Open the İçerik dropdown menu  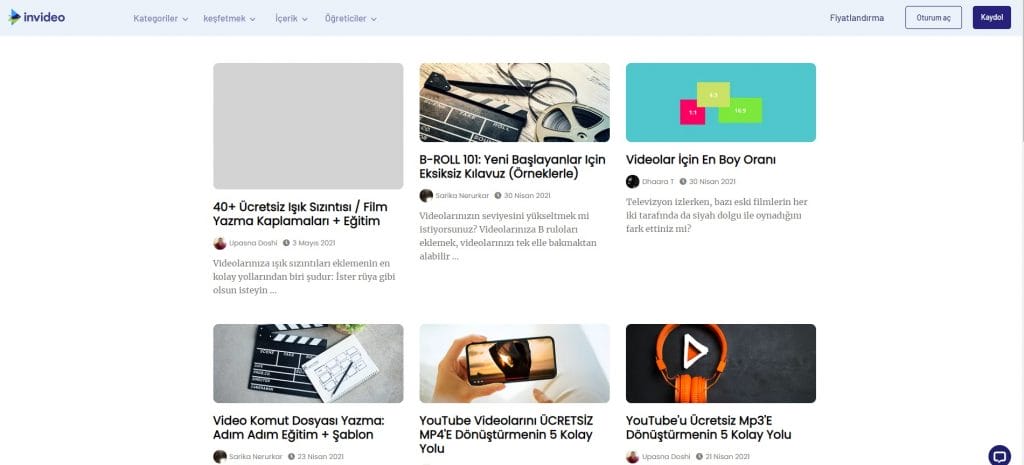291,18
